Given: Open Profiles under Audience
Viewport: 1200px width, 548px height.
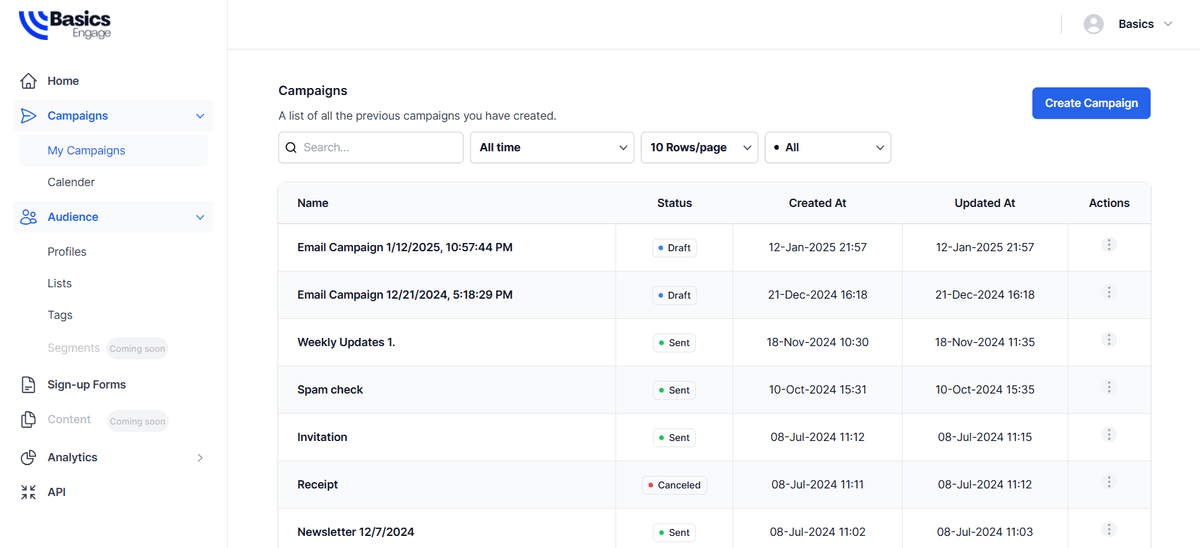Looking at the screenshot, I should click(67, 252).
